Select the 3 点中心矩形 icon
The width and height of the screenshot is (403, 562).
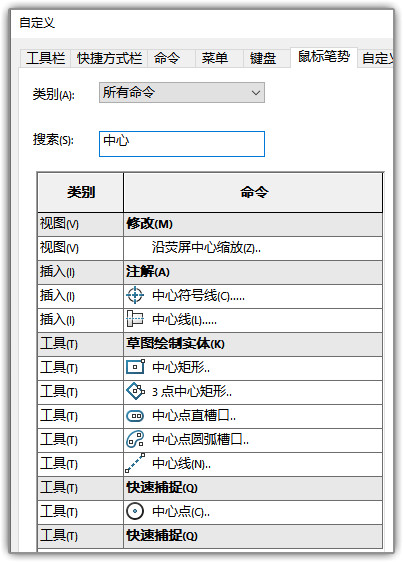(135, 391)
